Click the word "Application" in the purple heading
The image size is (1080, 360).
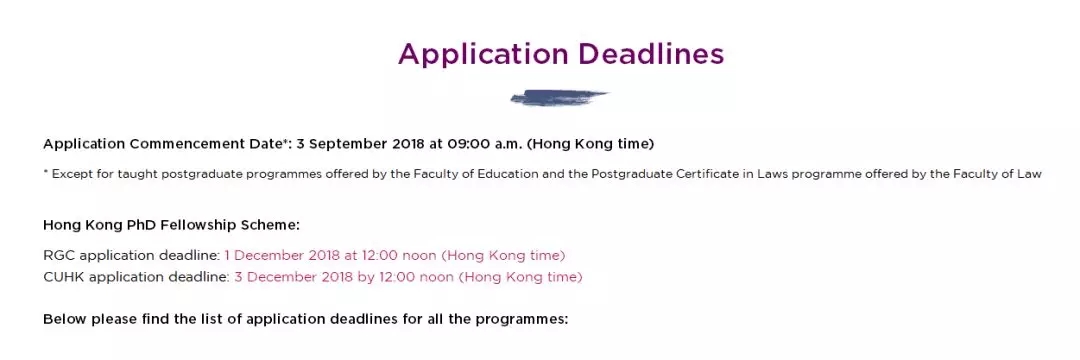[x=484, y=55]
